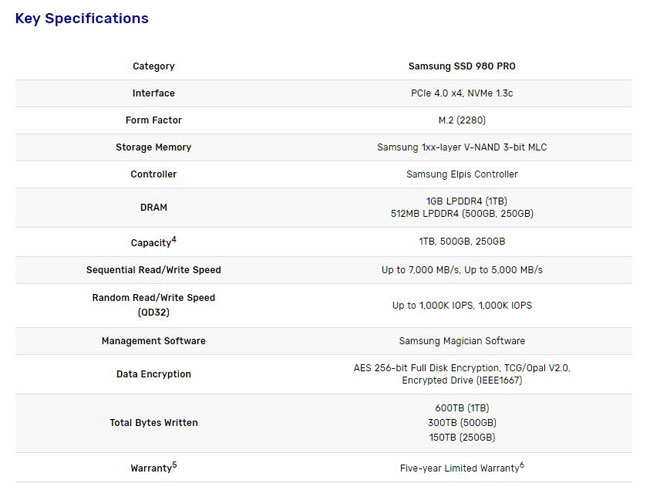This screenshot has height=497, width=660.
Task: Select the 'Controller' row label
Action: pos(154,174)
